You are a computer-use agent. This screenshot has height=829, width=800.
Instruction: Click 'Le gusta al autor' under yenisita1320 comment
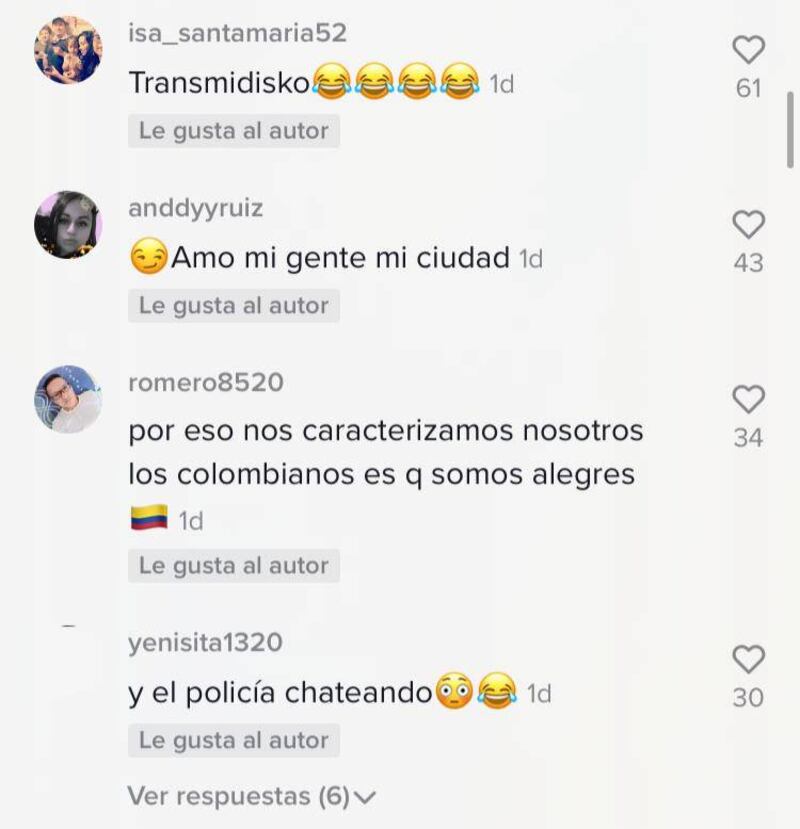[x=234, y=740]
